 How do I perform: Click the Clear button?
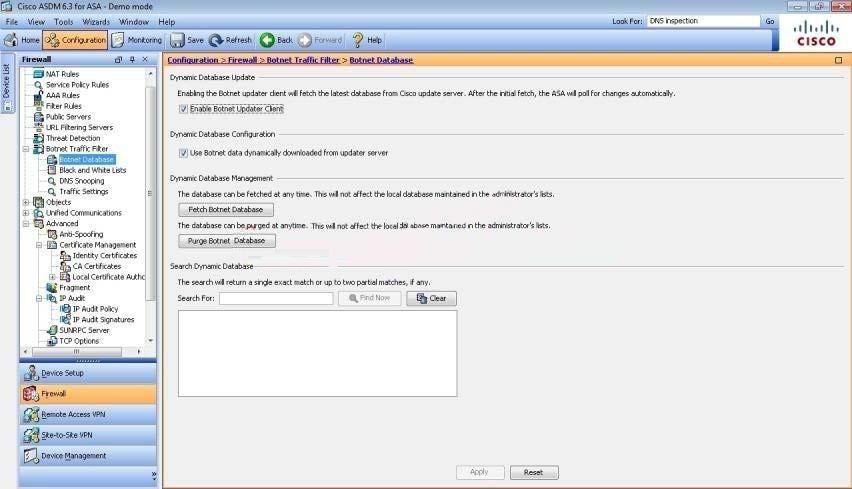click(x=431, y=298)
